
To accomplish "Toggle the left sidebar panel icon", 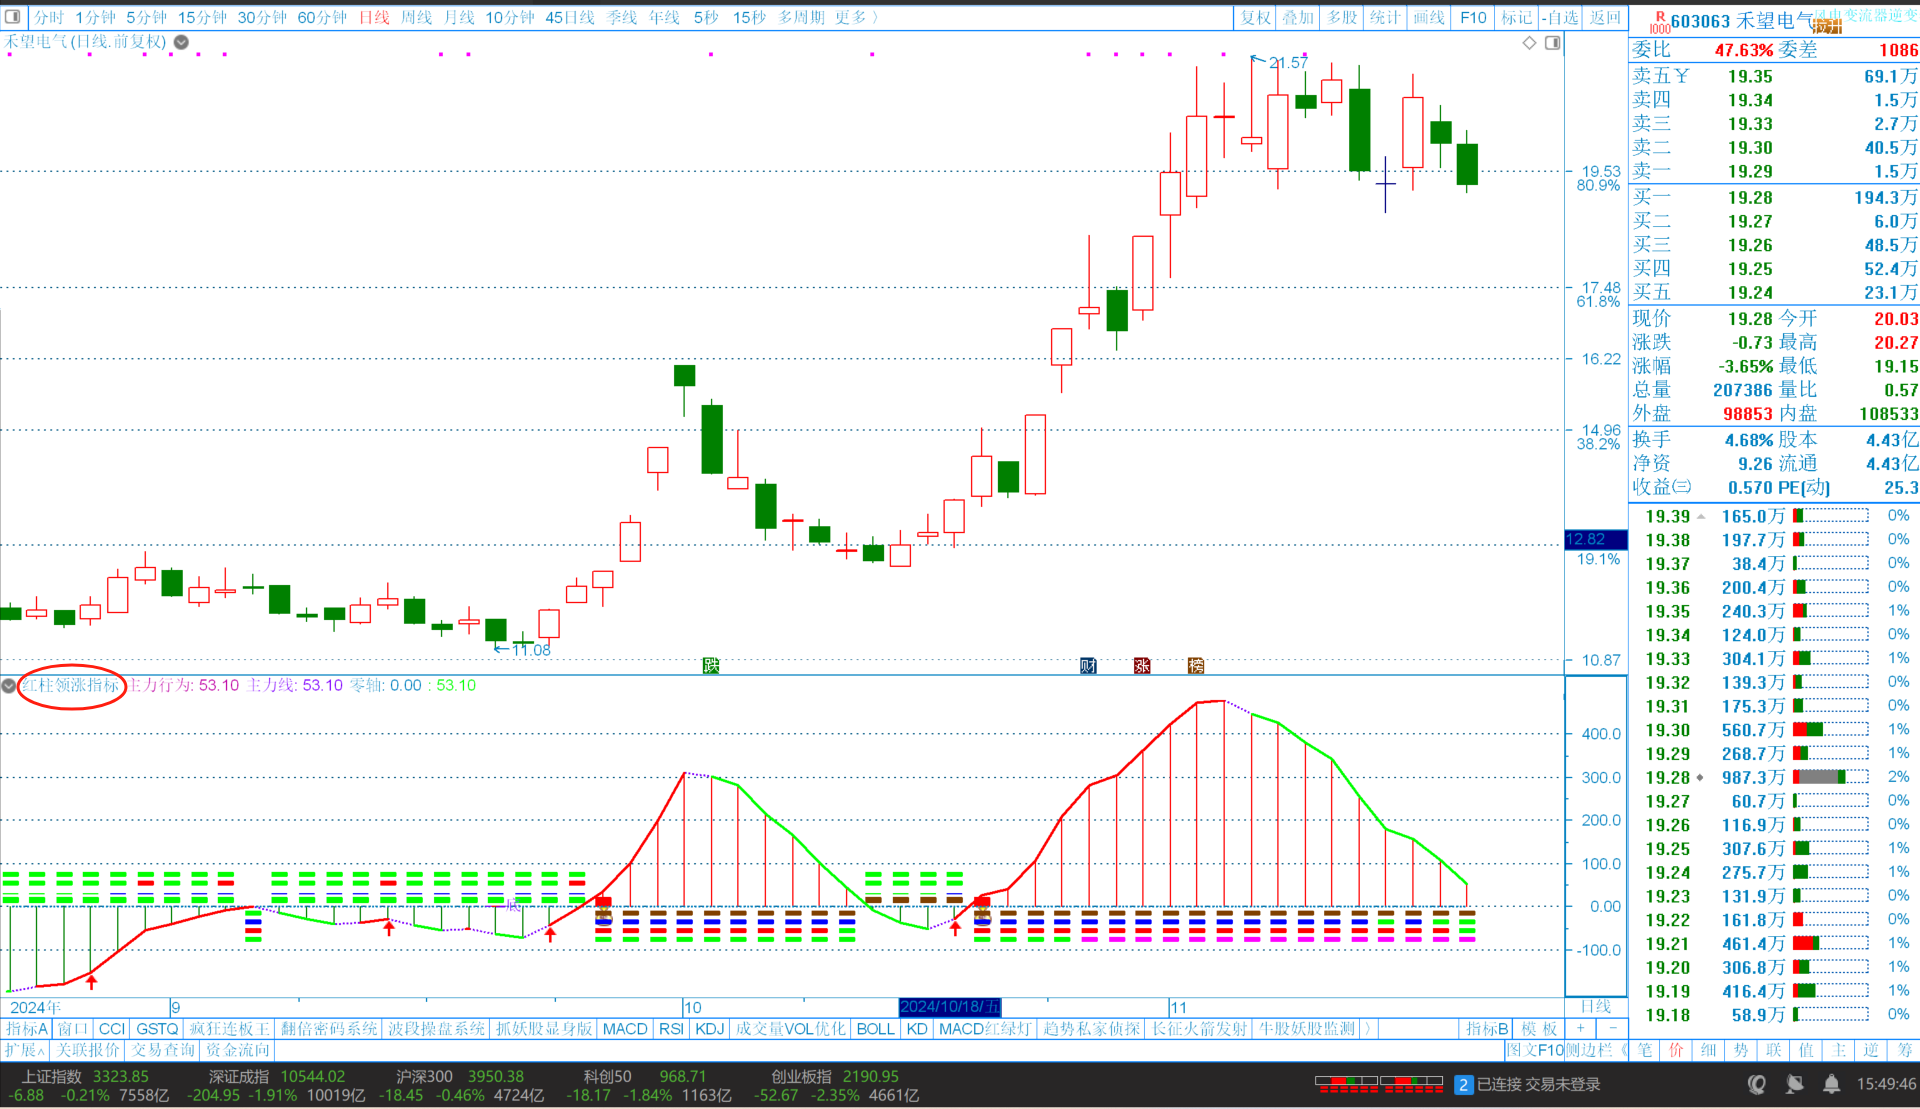I will click(x=12, y=17).
